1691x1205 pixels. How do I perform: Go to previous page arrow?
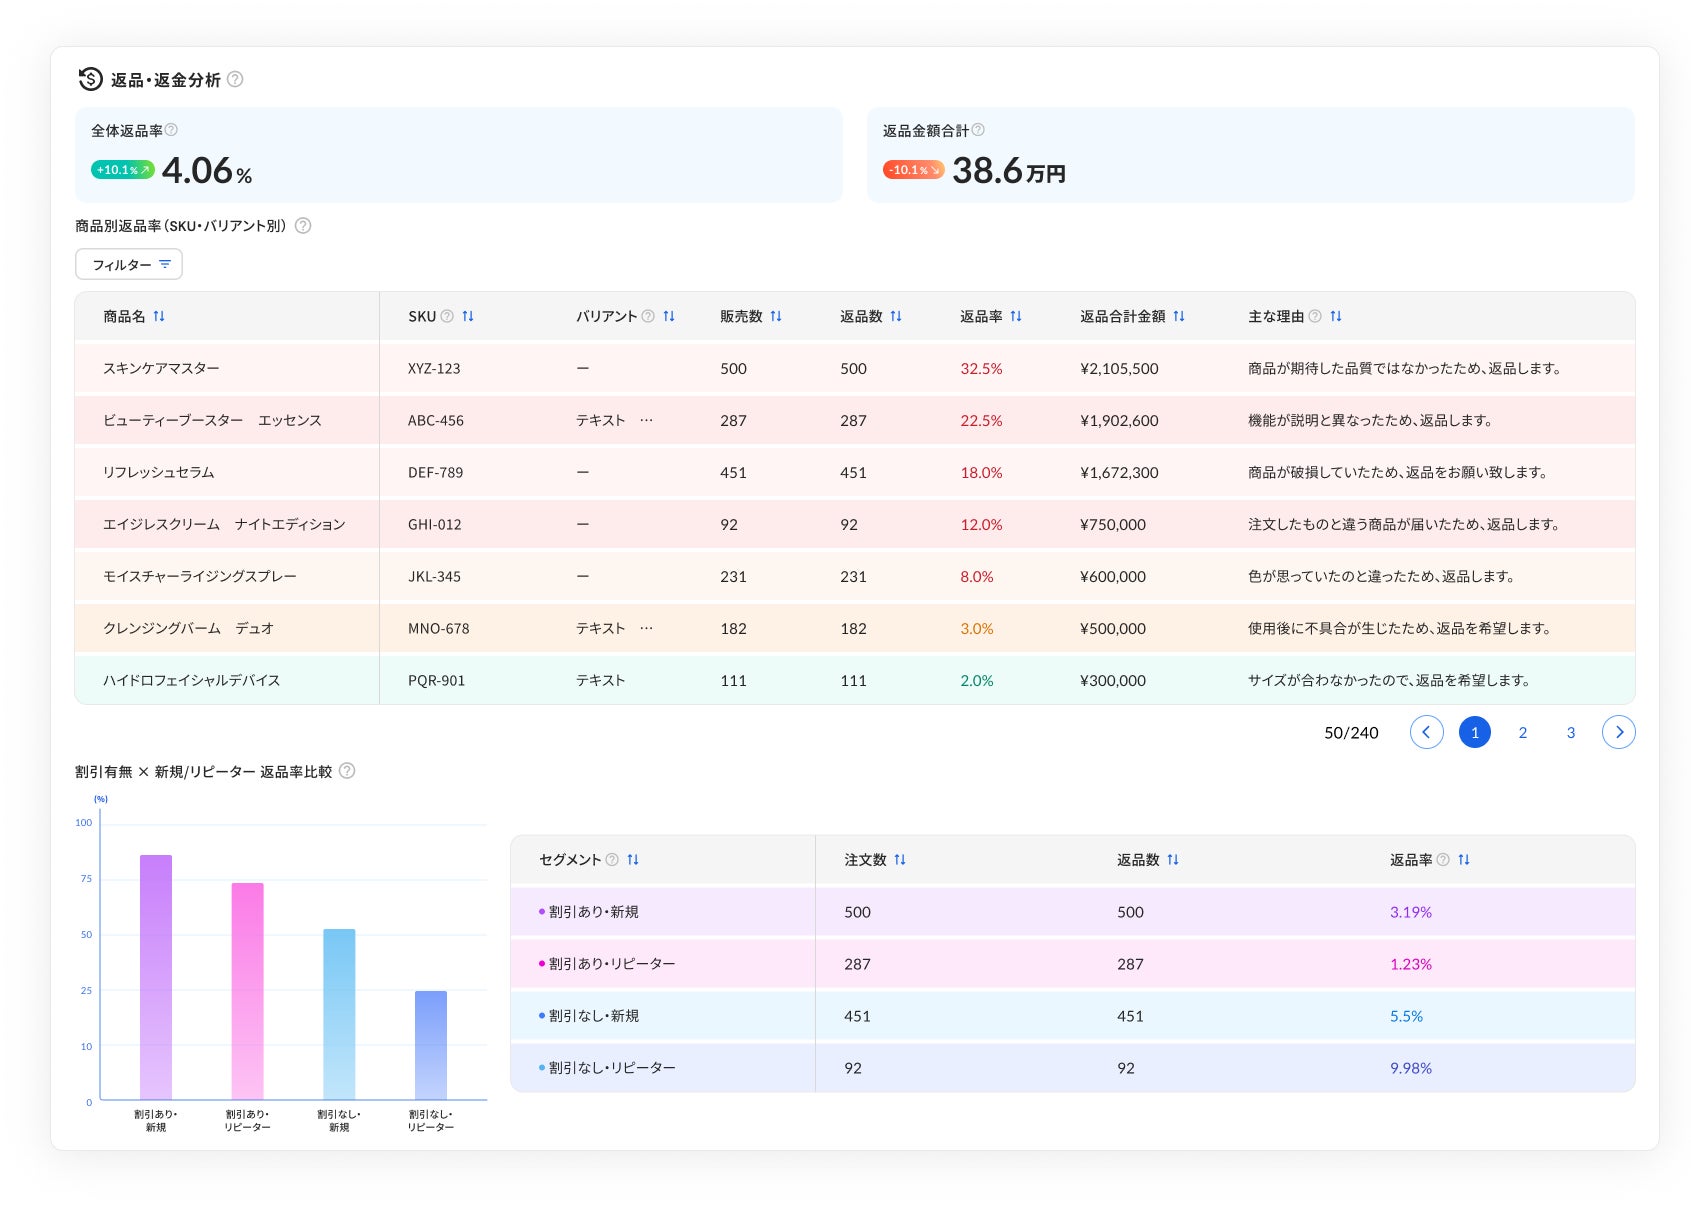click(1427, 732)
